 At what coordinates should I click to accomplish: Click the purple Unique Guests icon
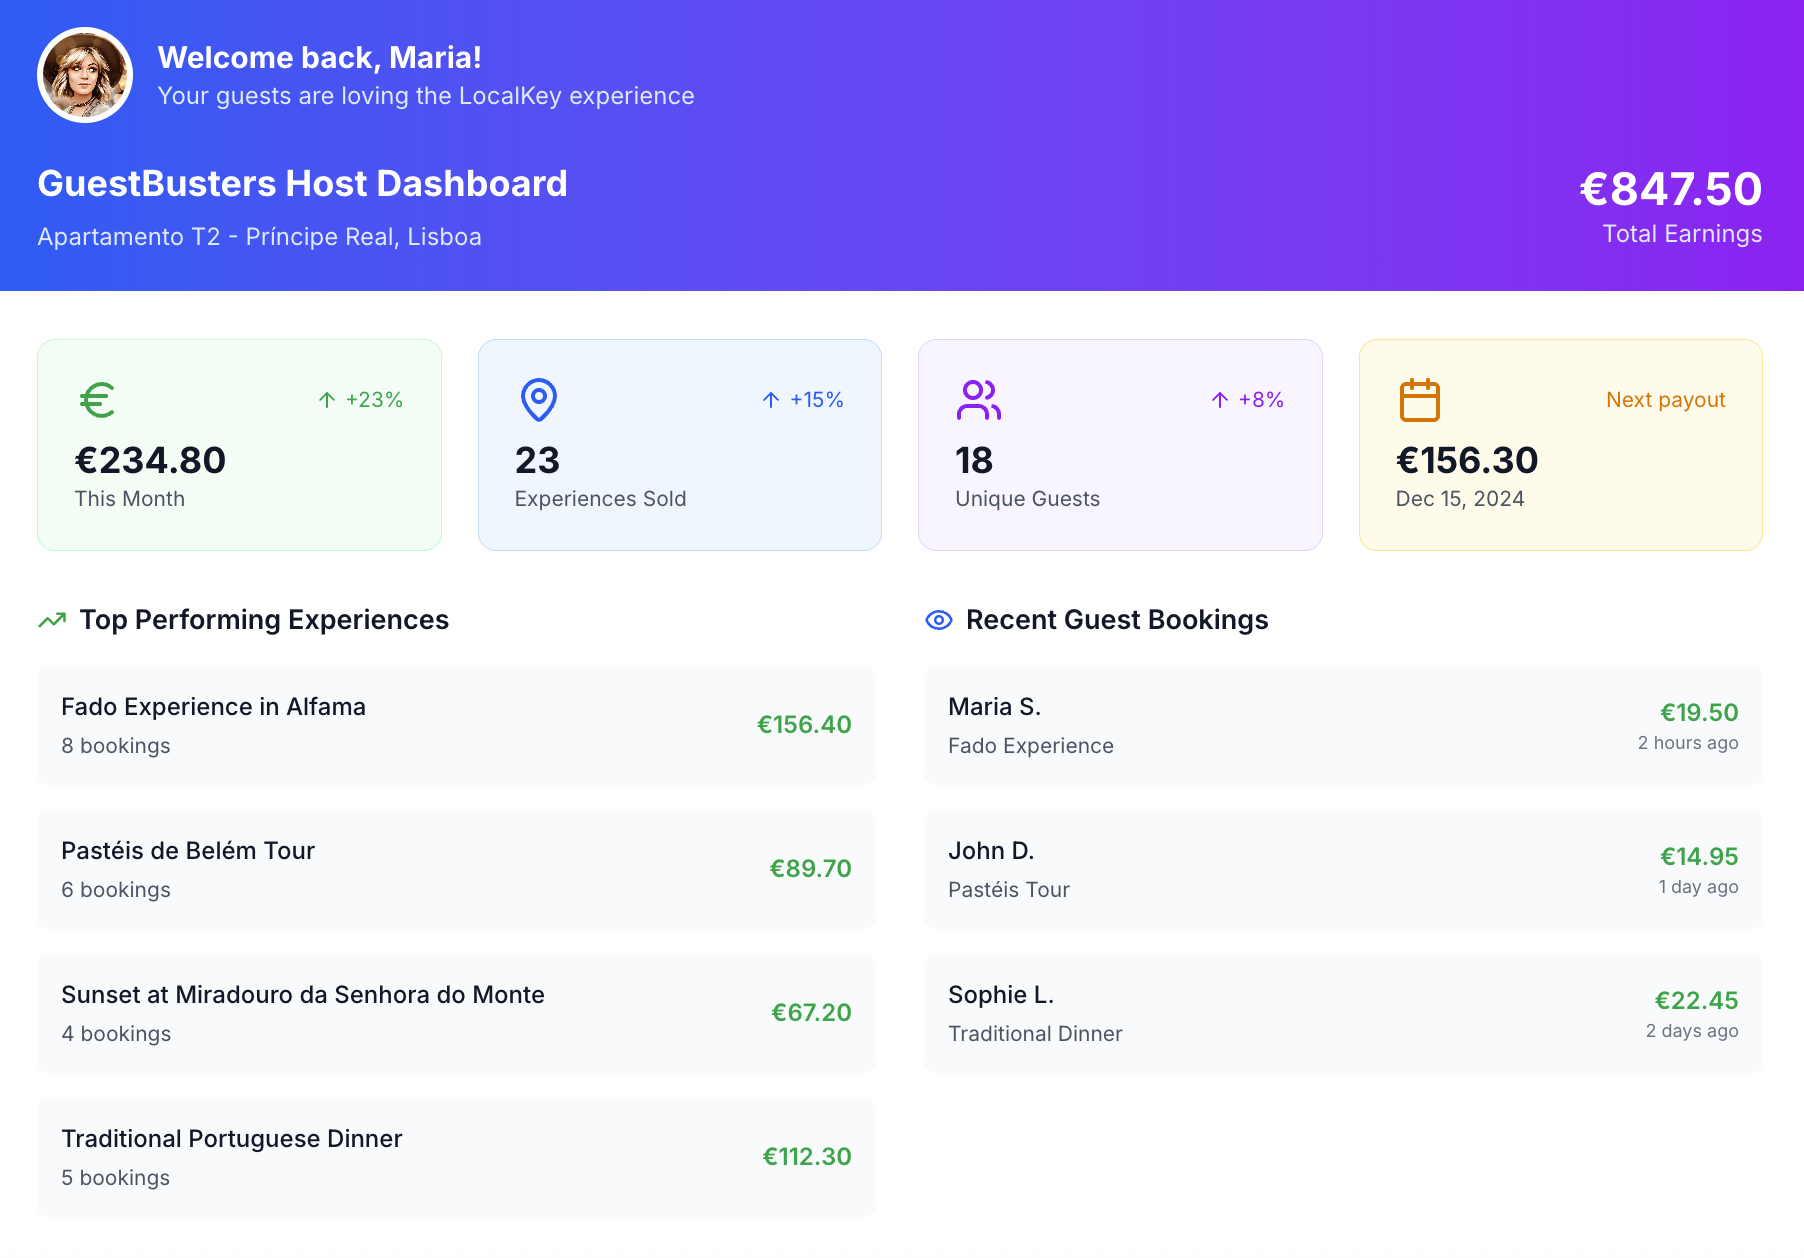[x=978, y=399]
